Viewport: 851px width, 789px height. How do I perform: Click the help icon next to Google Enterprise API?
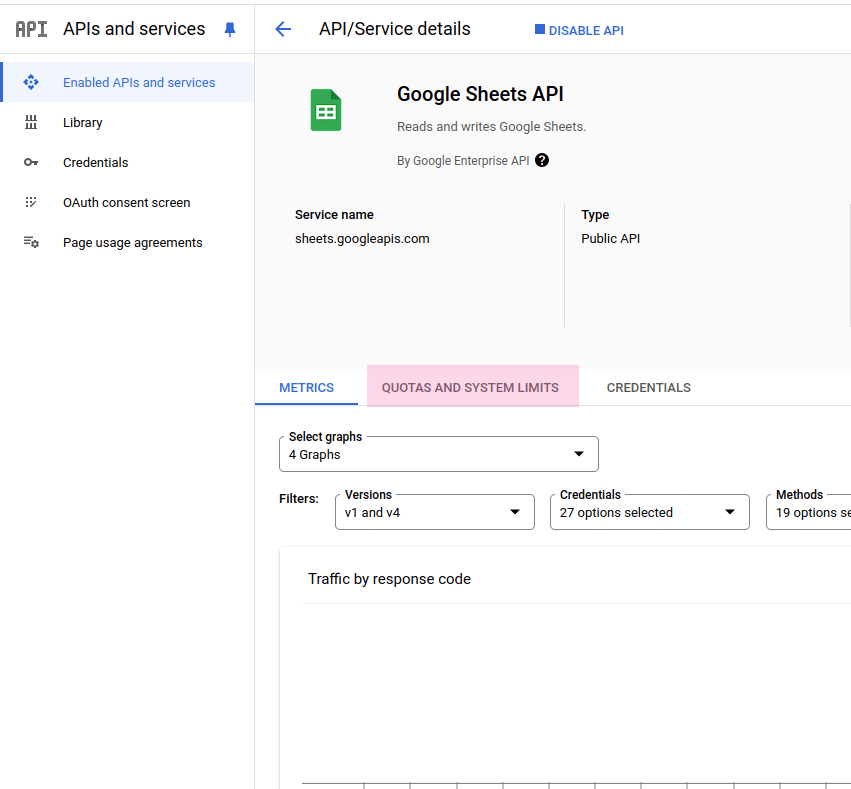(542, 160)
